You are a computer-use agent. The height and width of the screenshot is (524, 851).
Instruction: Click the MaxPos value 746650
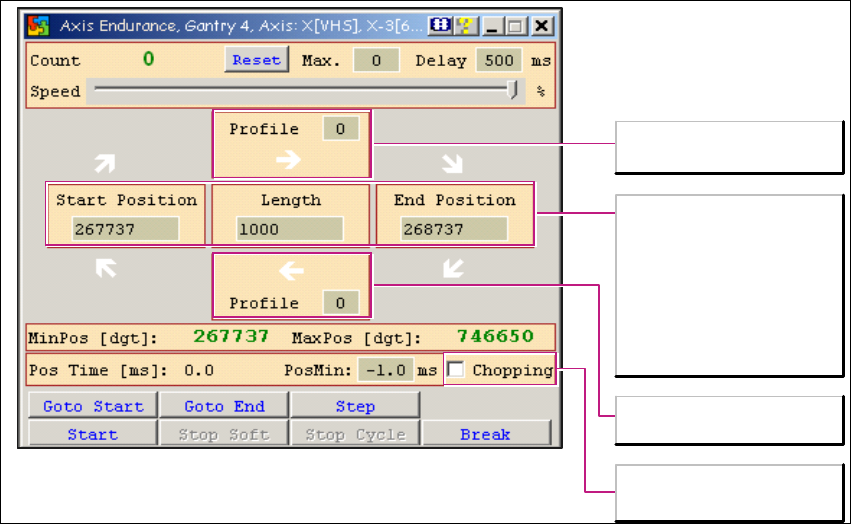tap(495, 337)
